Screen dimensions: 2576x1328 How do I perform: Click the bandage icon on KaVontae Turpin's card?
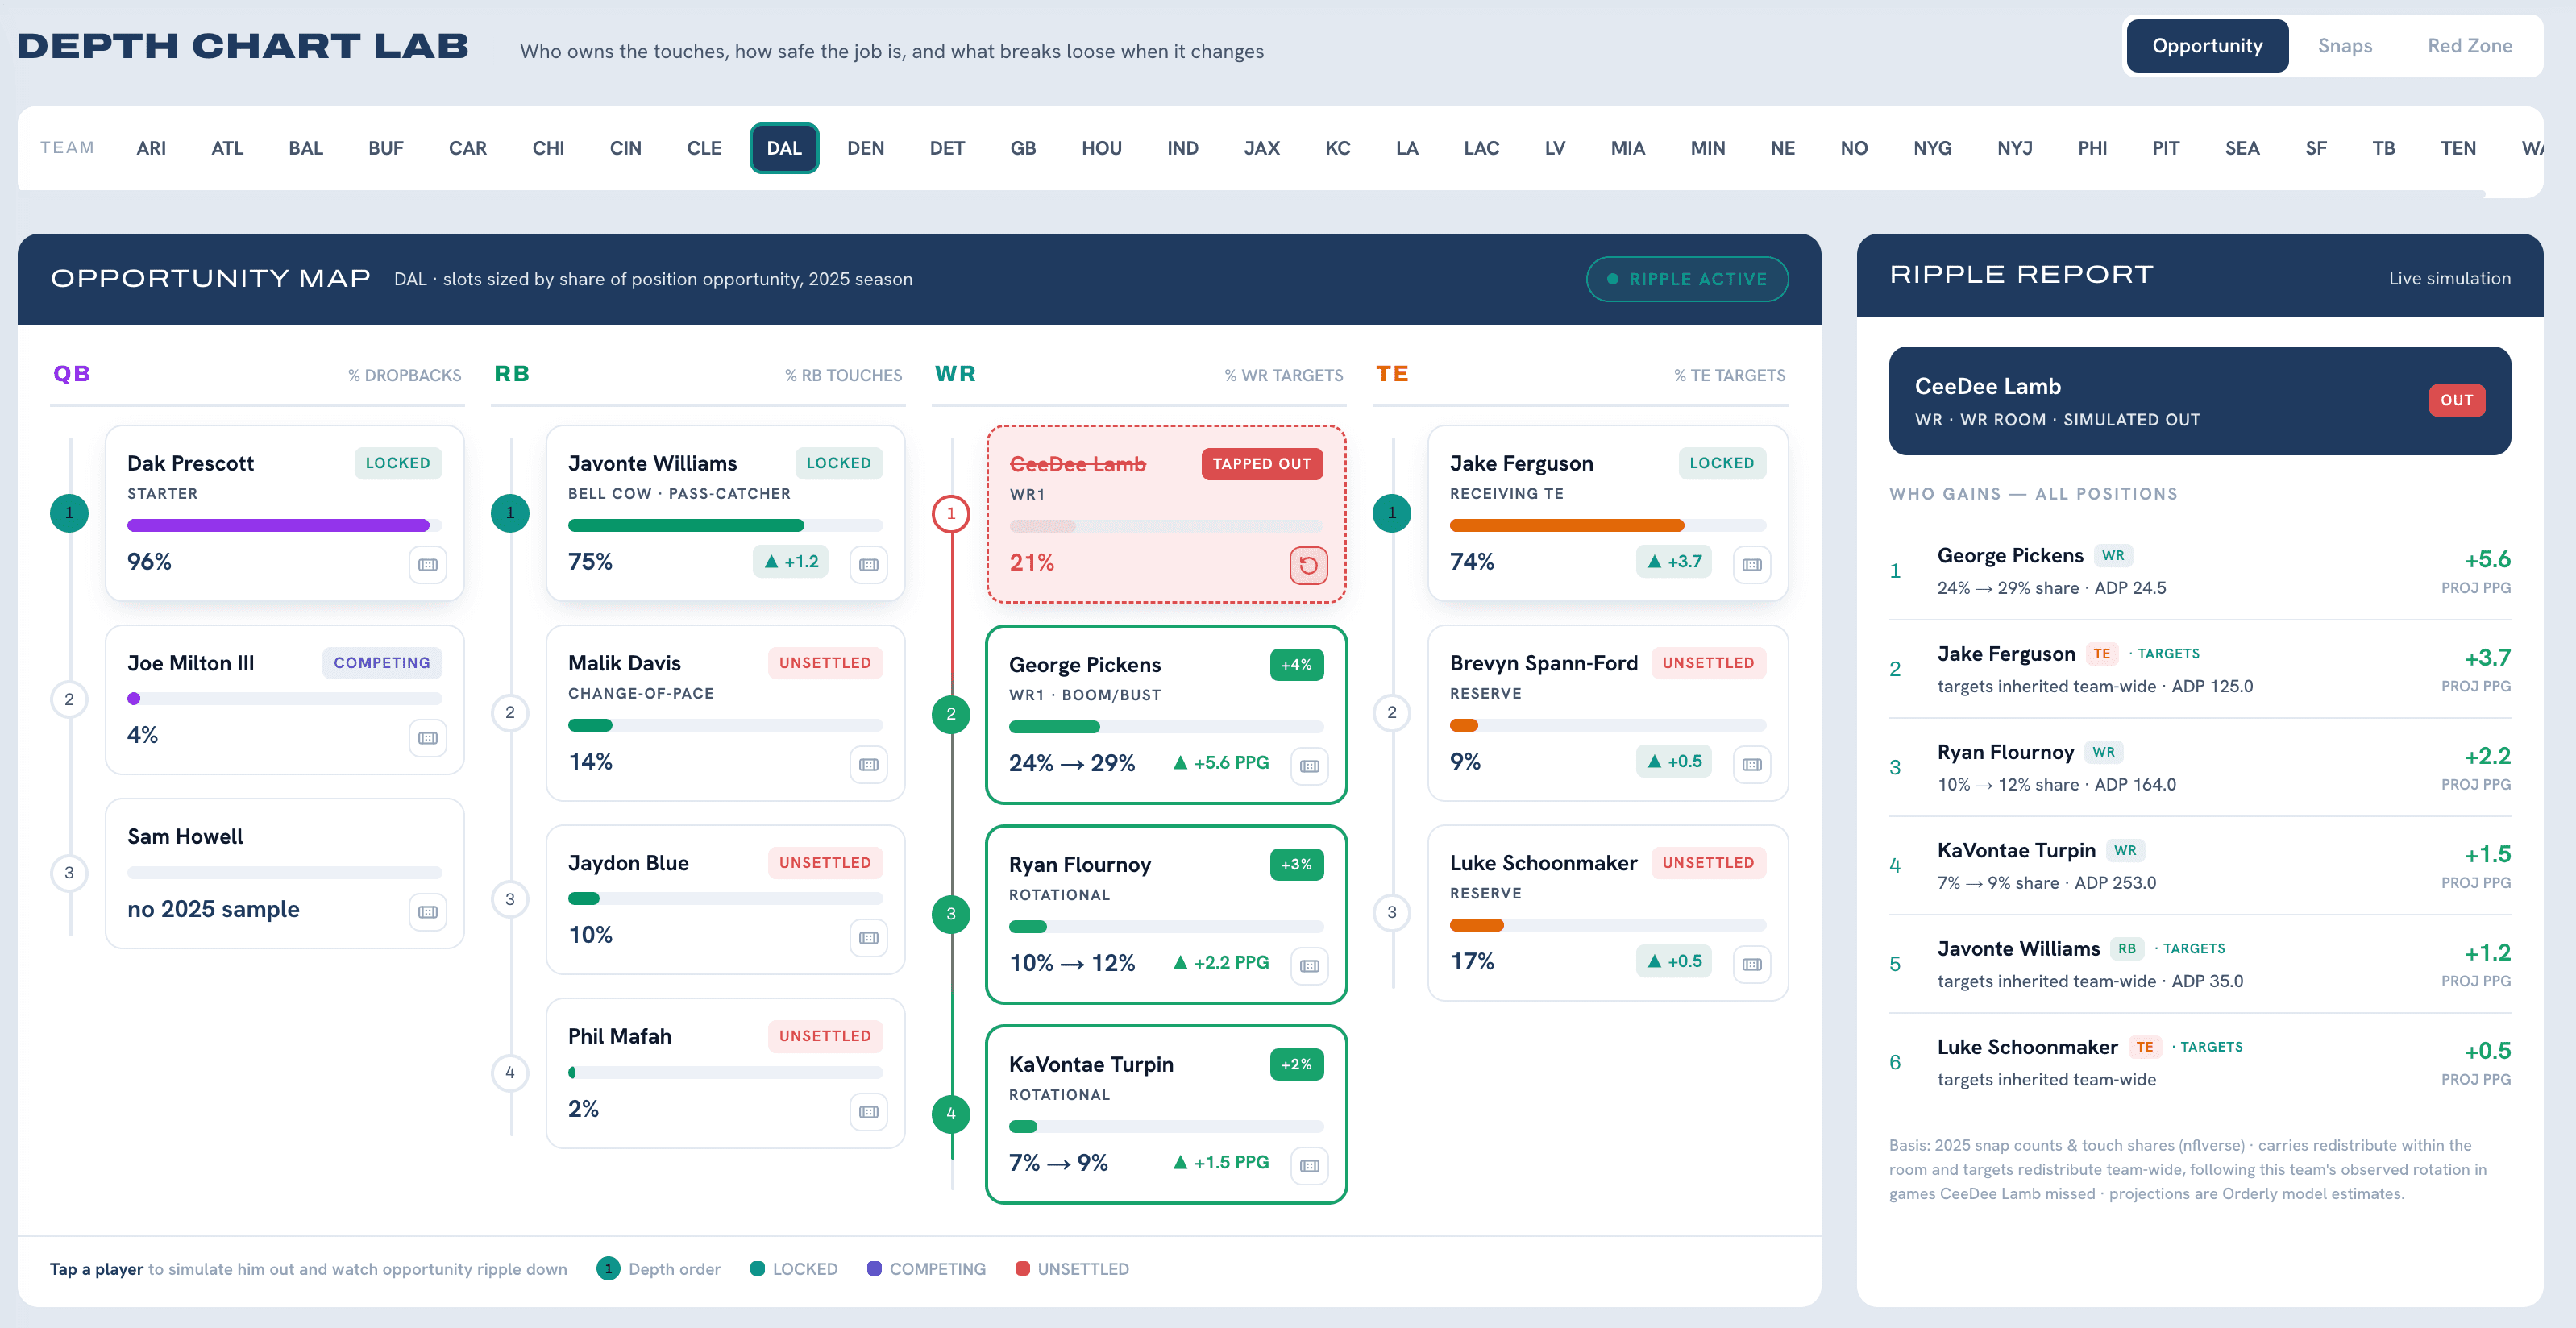click(1310, 1166)
